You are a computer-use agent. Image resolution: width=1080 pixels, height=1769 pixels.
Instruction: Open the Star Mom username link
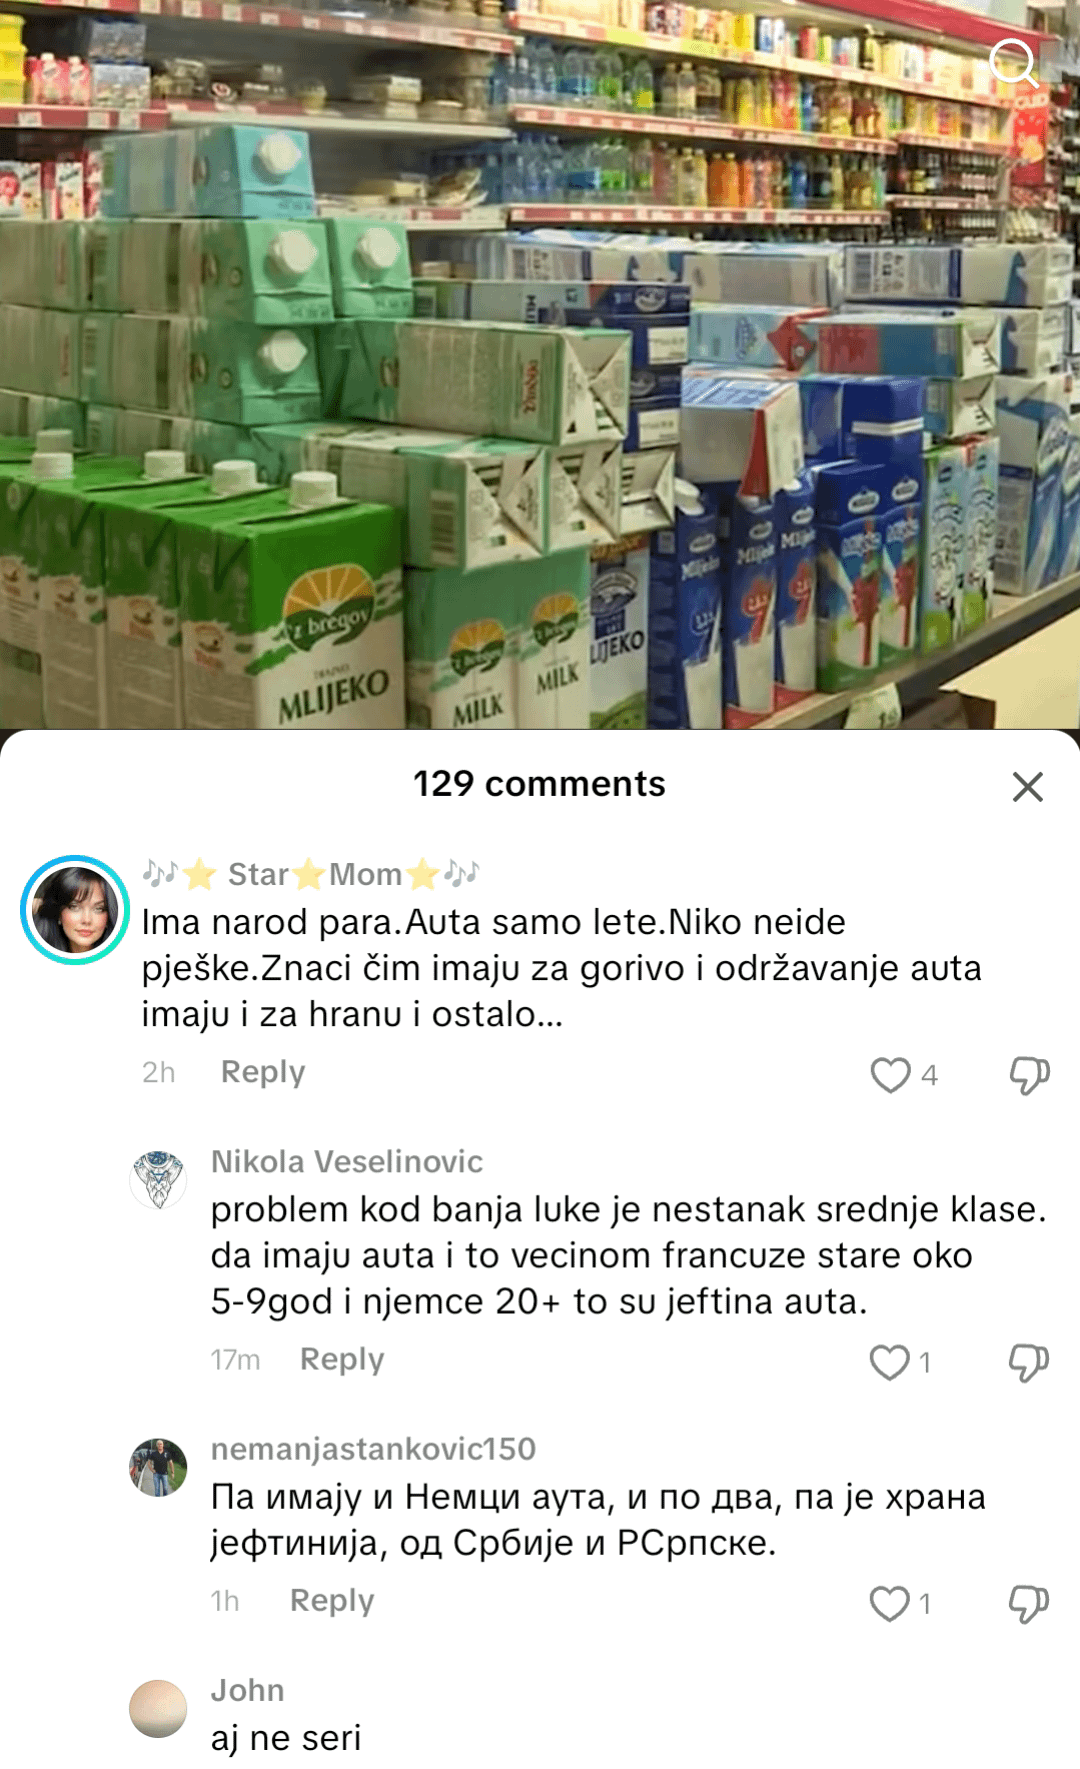(311, 874)
